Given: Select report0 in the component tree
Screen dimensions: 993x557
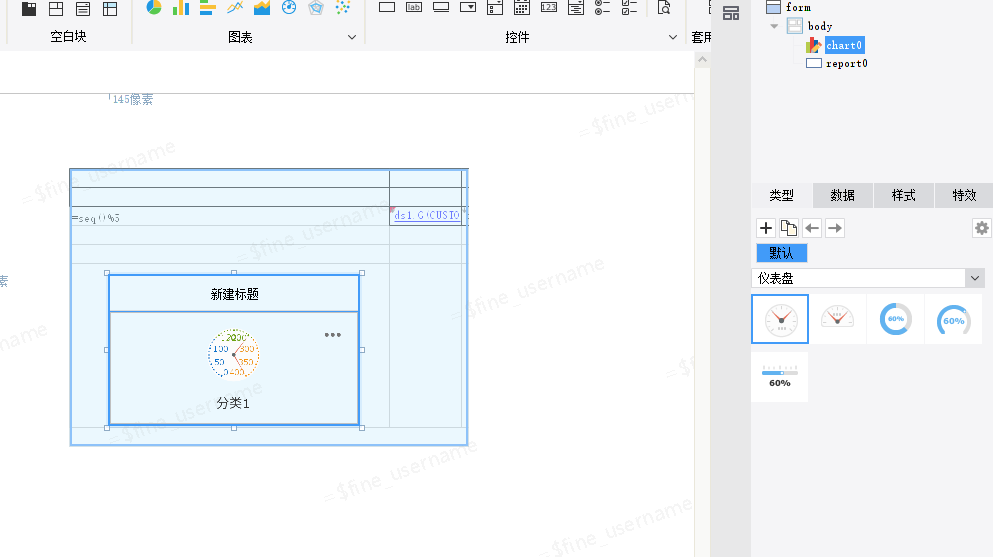Looking at the screenshot, I should click(846, 63).
